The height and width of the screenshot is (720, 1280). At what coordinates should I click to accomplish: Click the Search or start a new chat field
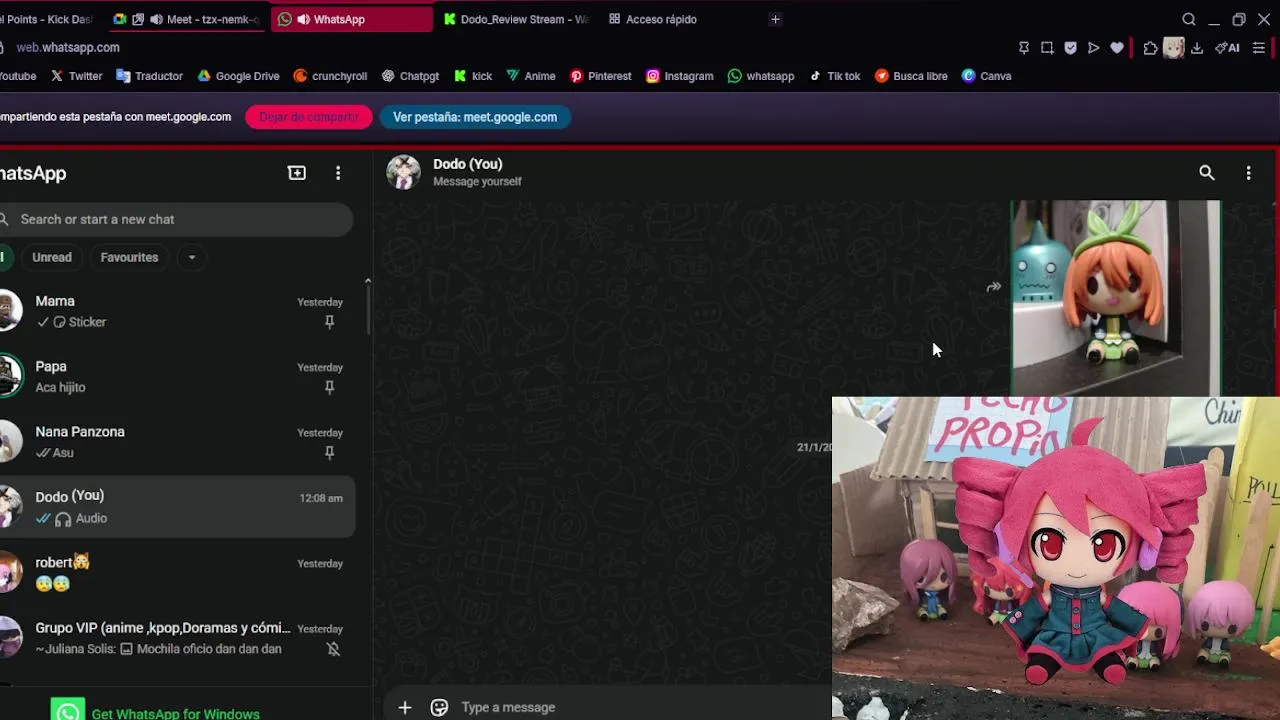(176, 219)
